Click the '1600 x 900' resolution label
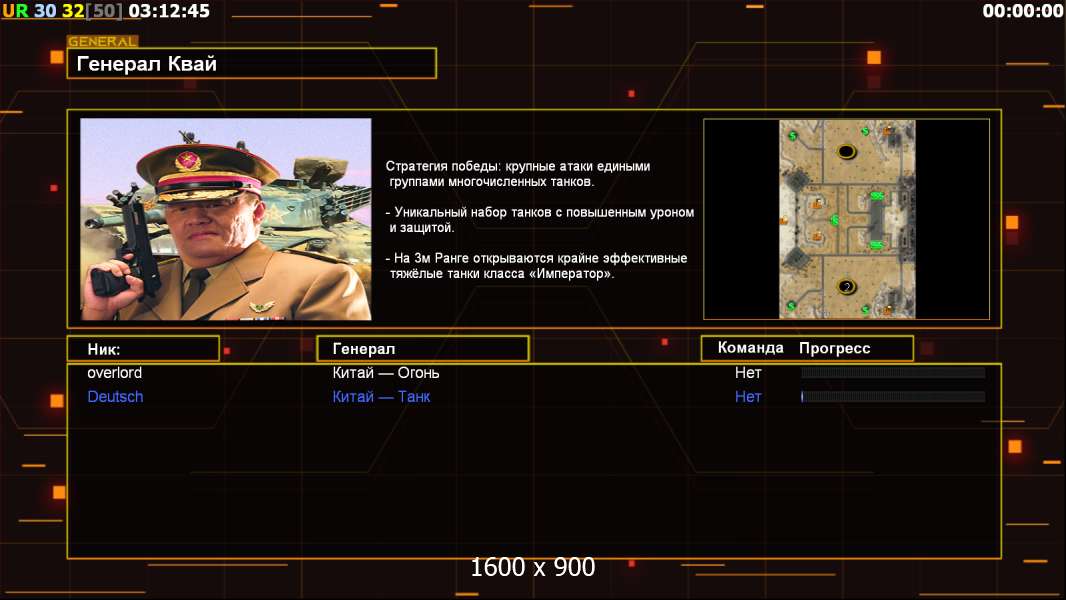This screenshot has width=1066, height=600. [532, 567]
